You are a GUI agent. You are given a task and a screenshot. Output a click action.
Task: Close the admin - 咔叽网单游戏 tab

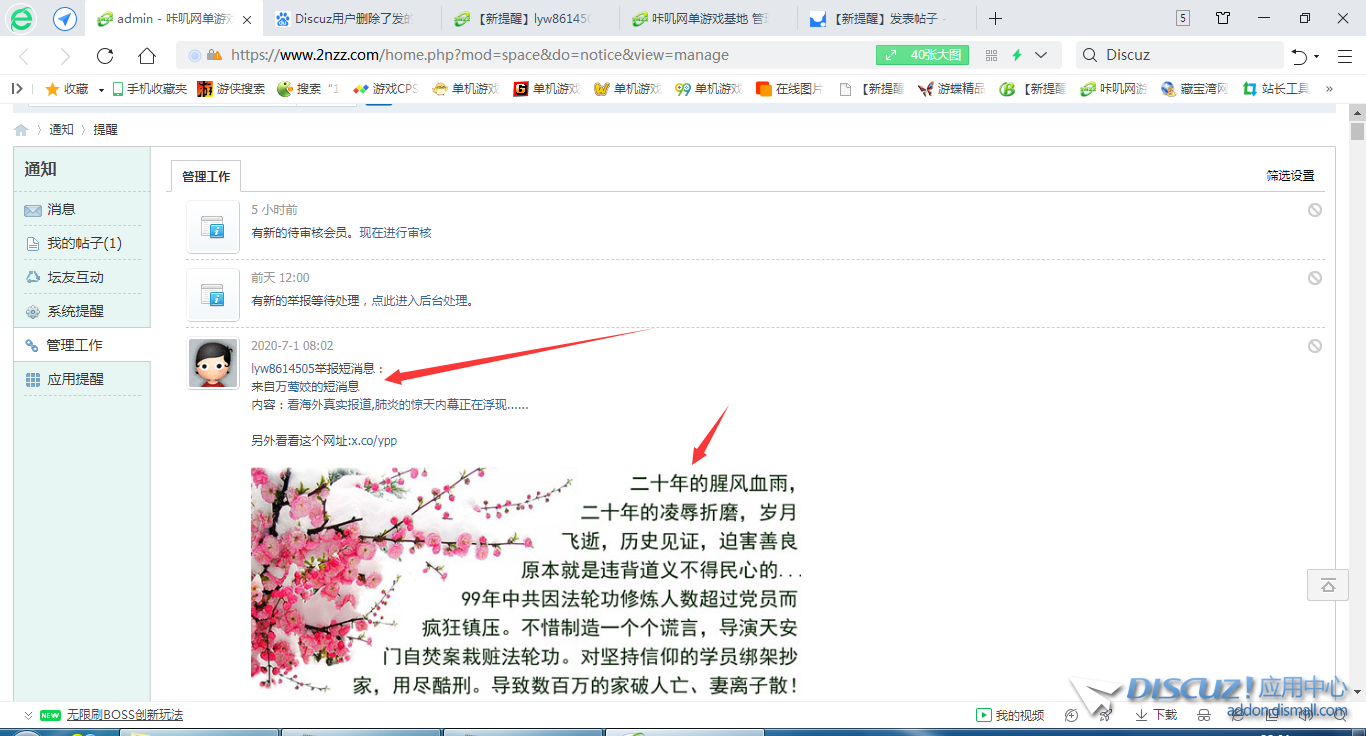click(x=247, y=19)
